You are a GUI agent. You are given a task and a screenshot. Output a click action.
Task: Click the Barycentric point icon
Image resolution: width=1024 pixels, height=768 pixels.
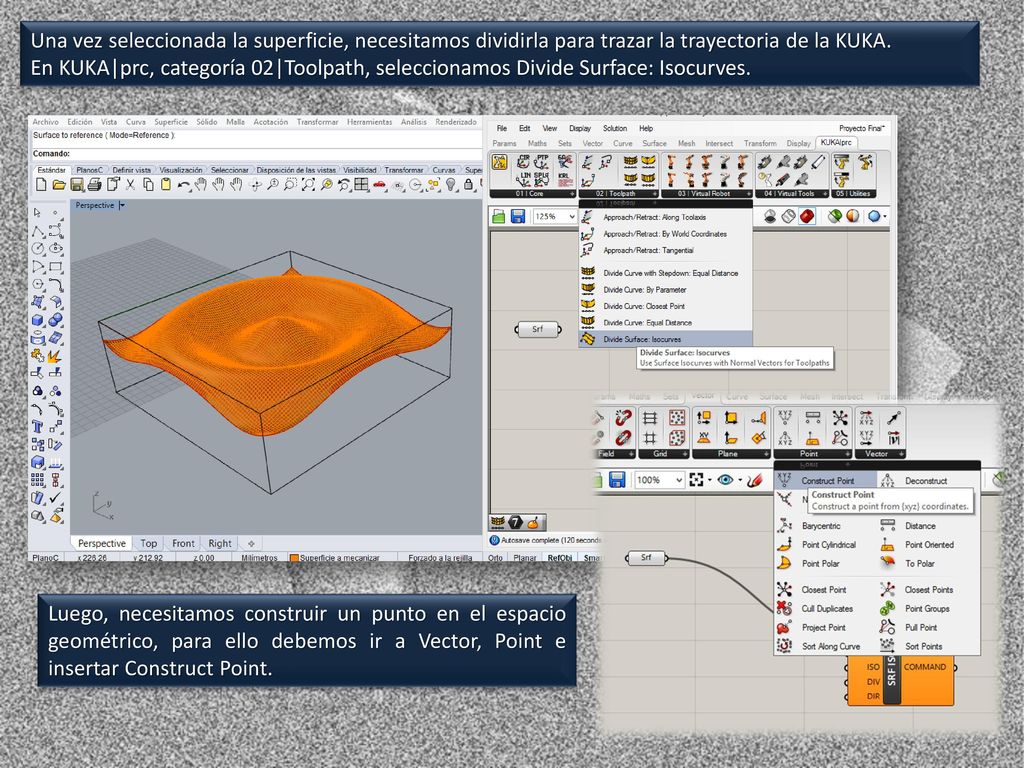tap(784, 526)
